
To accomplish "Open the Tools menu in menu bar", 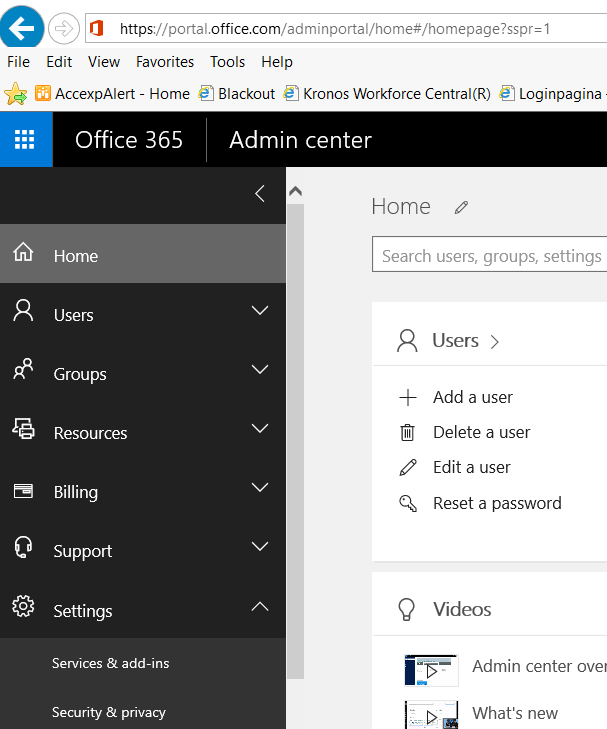I will point(227,62).
